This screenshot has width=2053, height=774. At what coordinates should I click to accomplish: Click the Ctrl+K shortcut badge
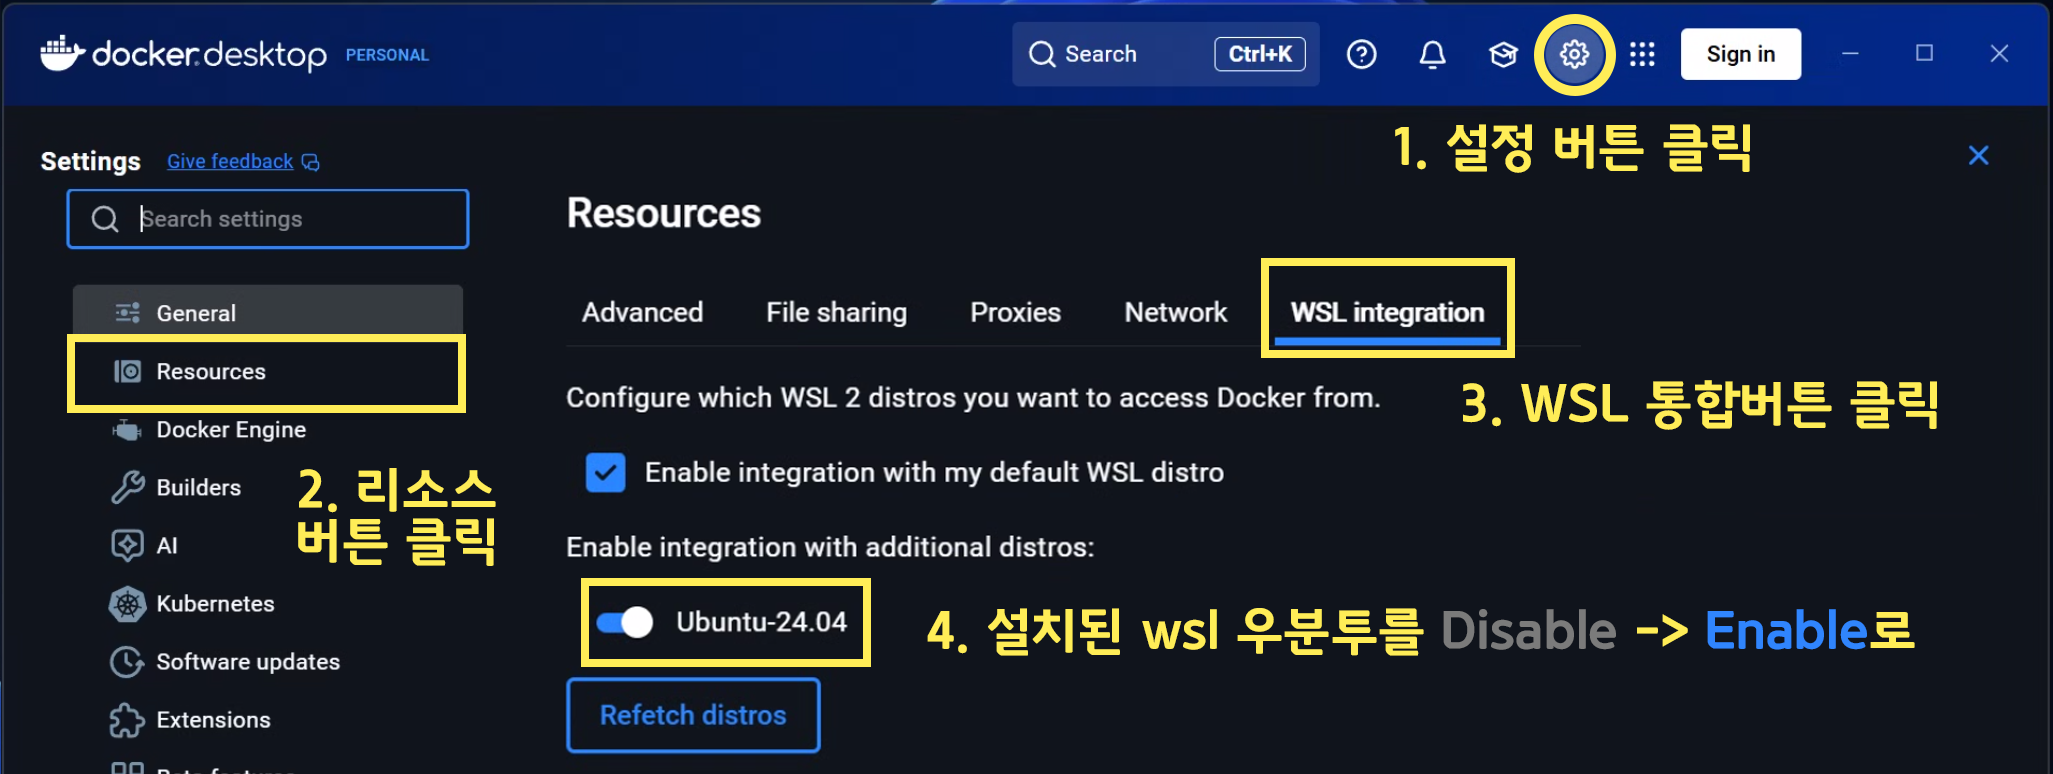tap(1260, 54)
